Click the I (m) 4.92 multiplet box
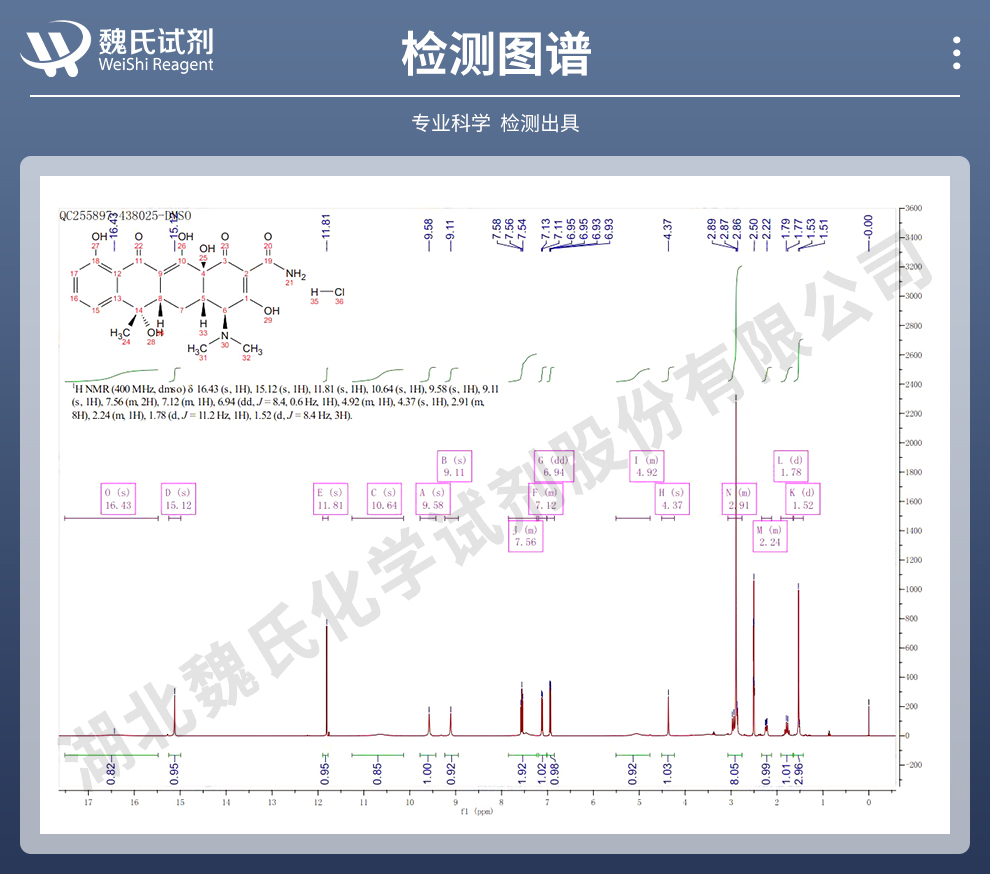This screenshot has height=874, width=990. (647, 467)
